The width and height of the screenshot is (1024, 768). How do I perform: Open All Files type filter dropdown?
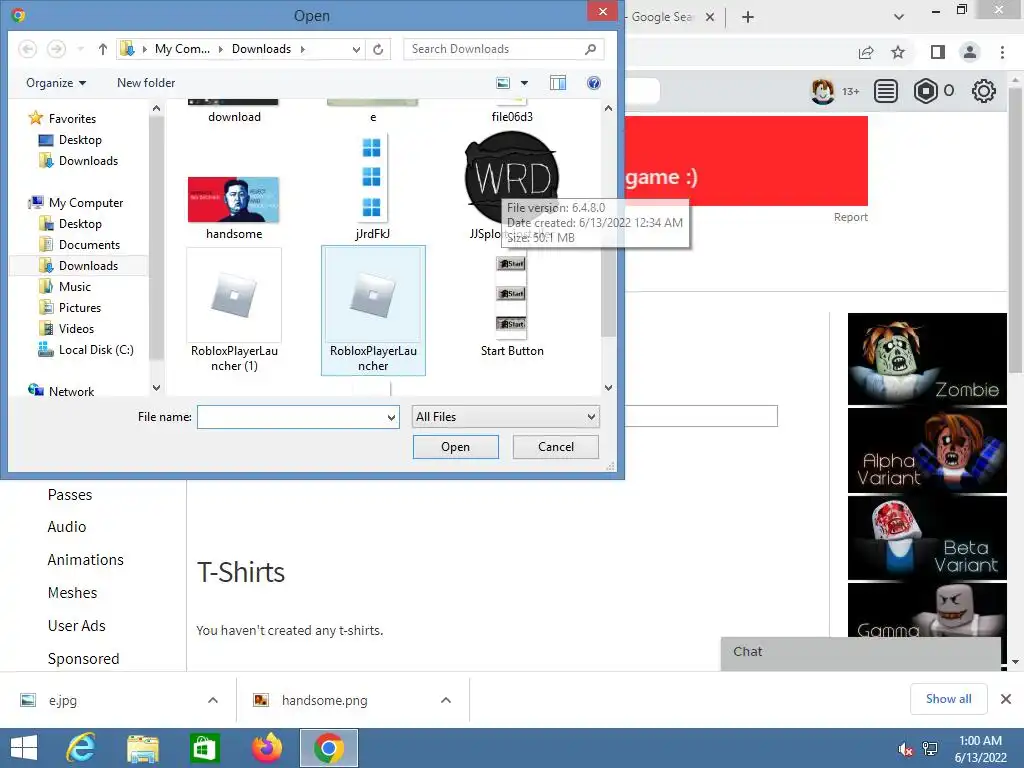(505, 417)
